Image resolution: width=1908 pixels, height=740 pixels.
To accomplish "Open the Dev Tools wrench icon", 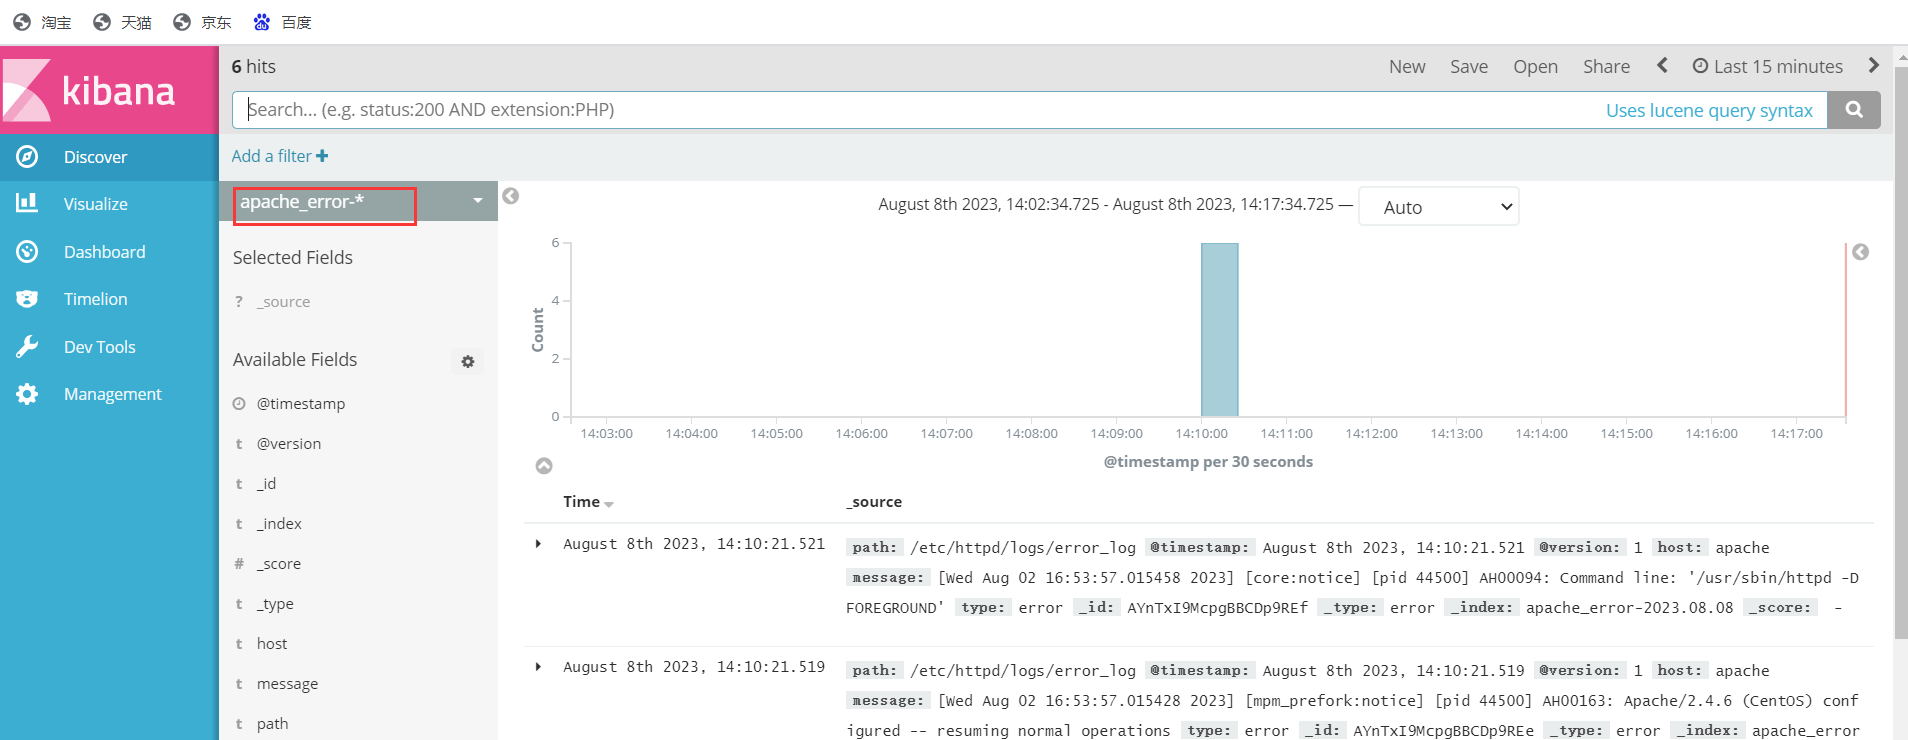I will [27, 347].
